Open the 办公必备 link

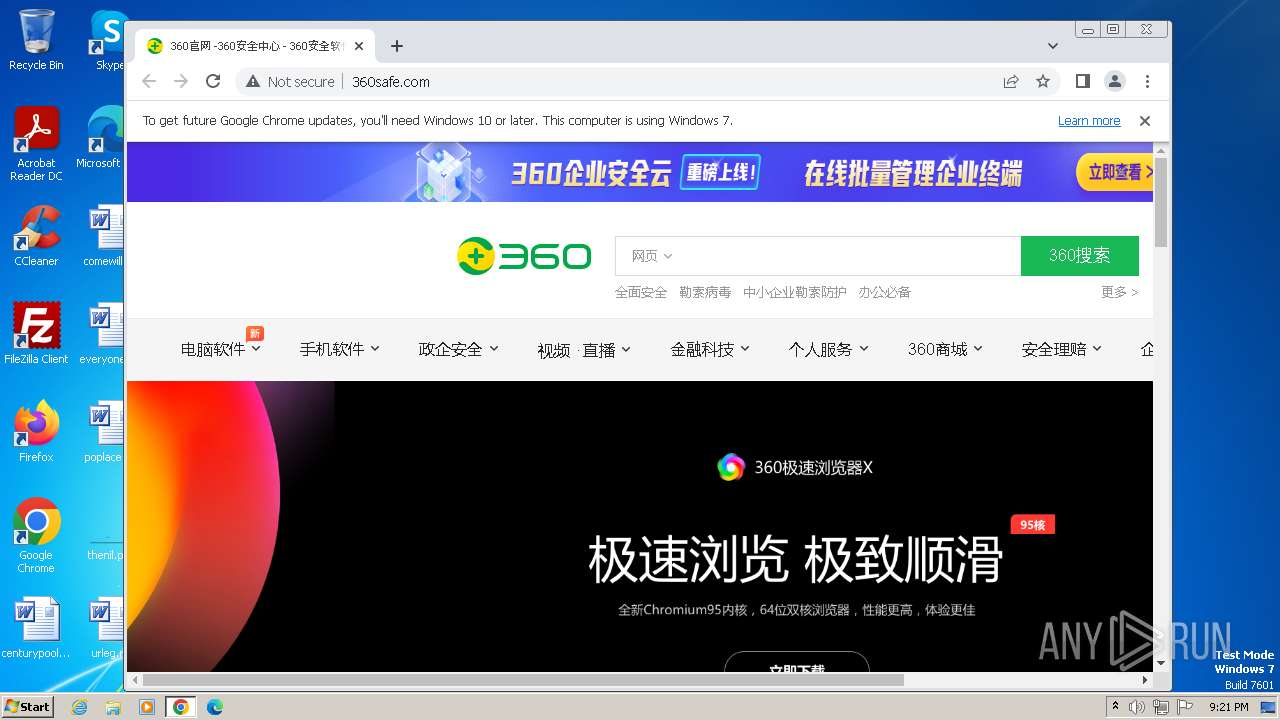(884, 292)
